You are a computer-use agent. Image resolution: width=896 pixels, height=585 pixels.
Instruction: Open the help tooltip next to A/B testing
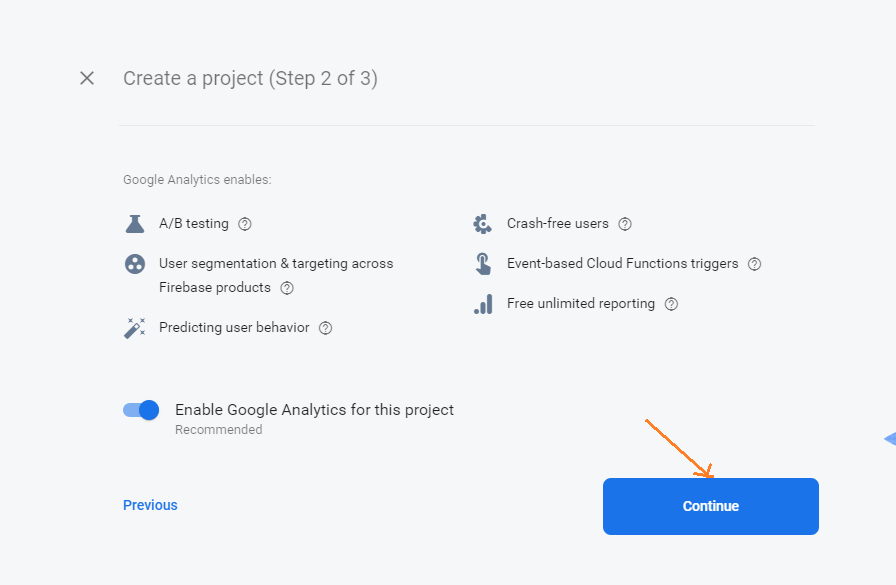click(x=245, y=224)
